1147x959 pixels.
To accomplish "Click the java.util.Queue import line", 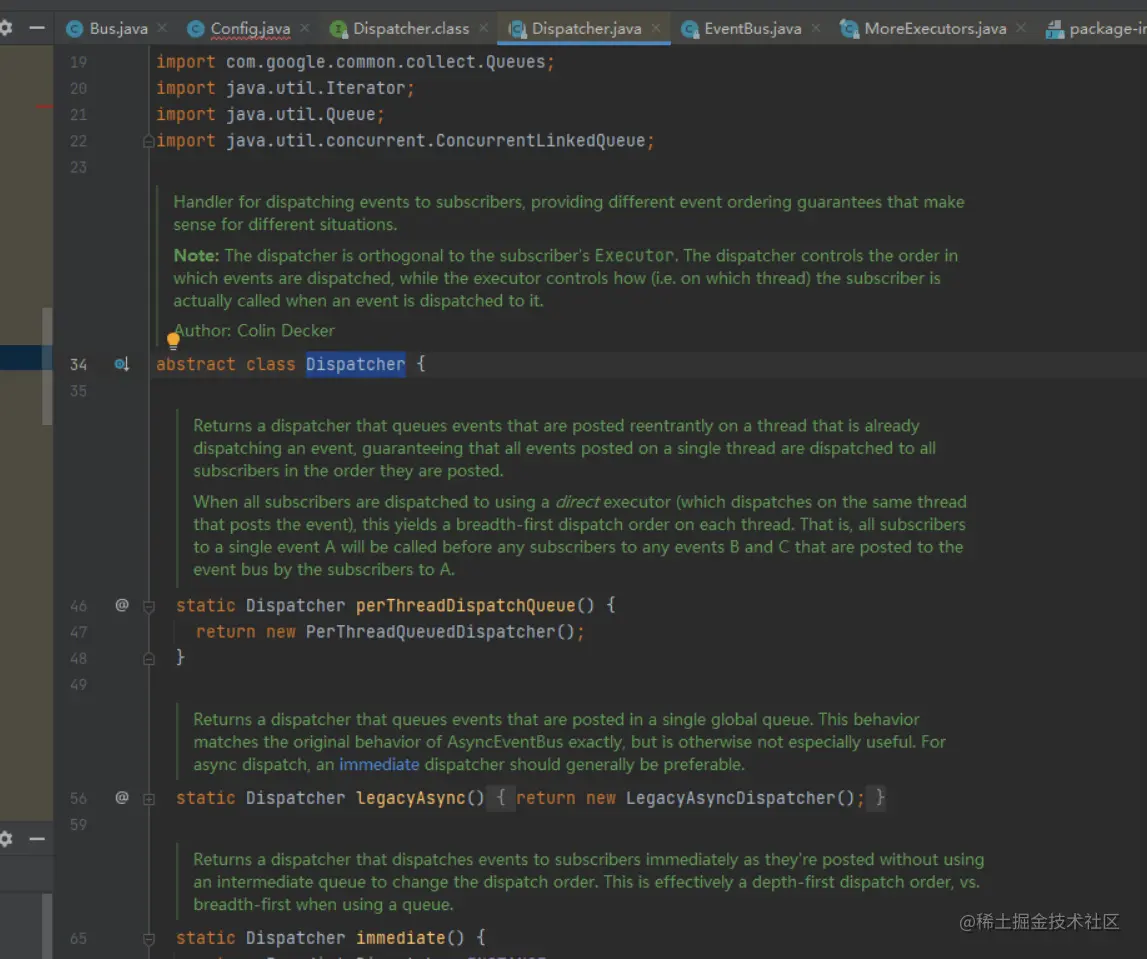I will click(270, 114).
